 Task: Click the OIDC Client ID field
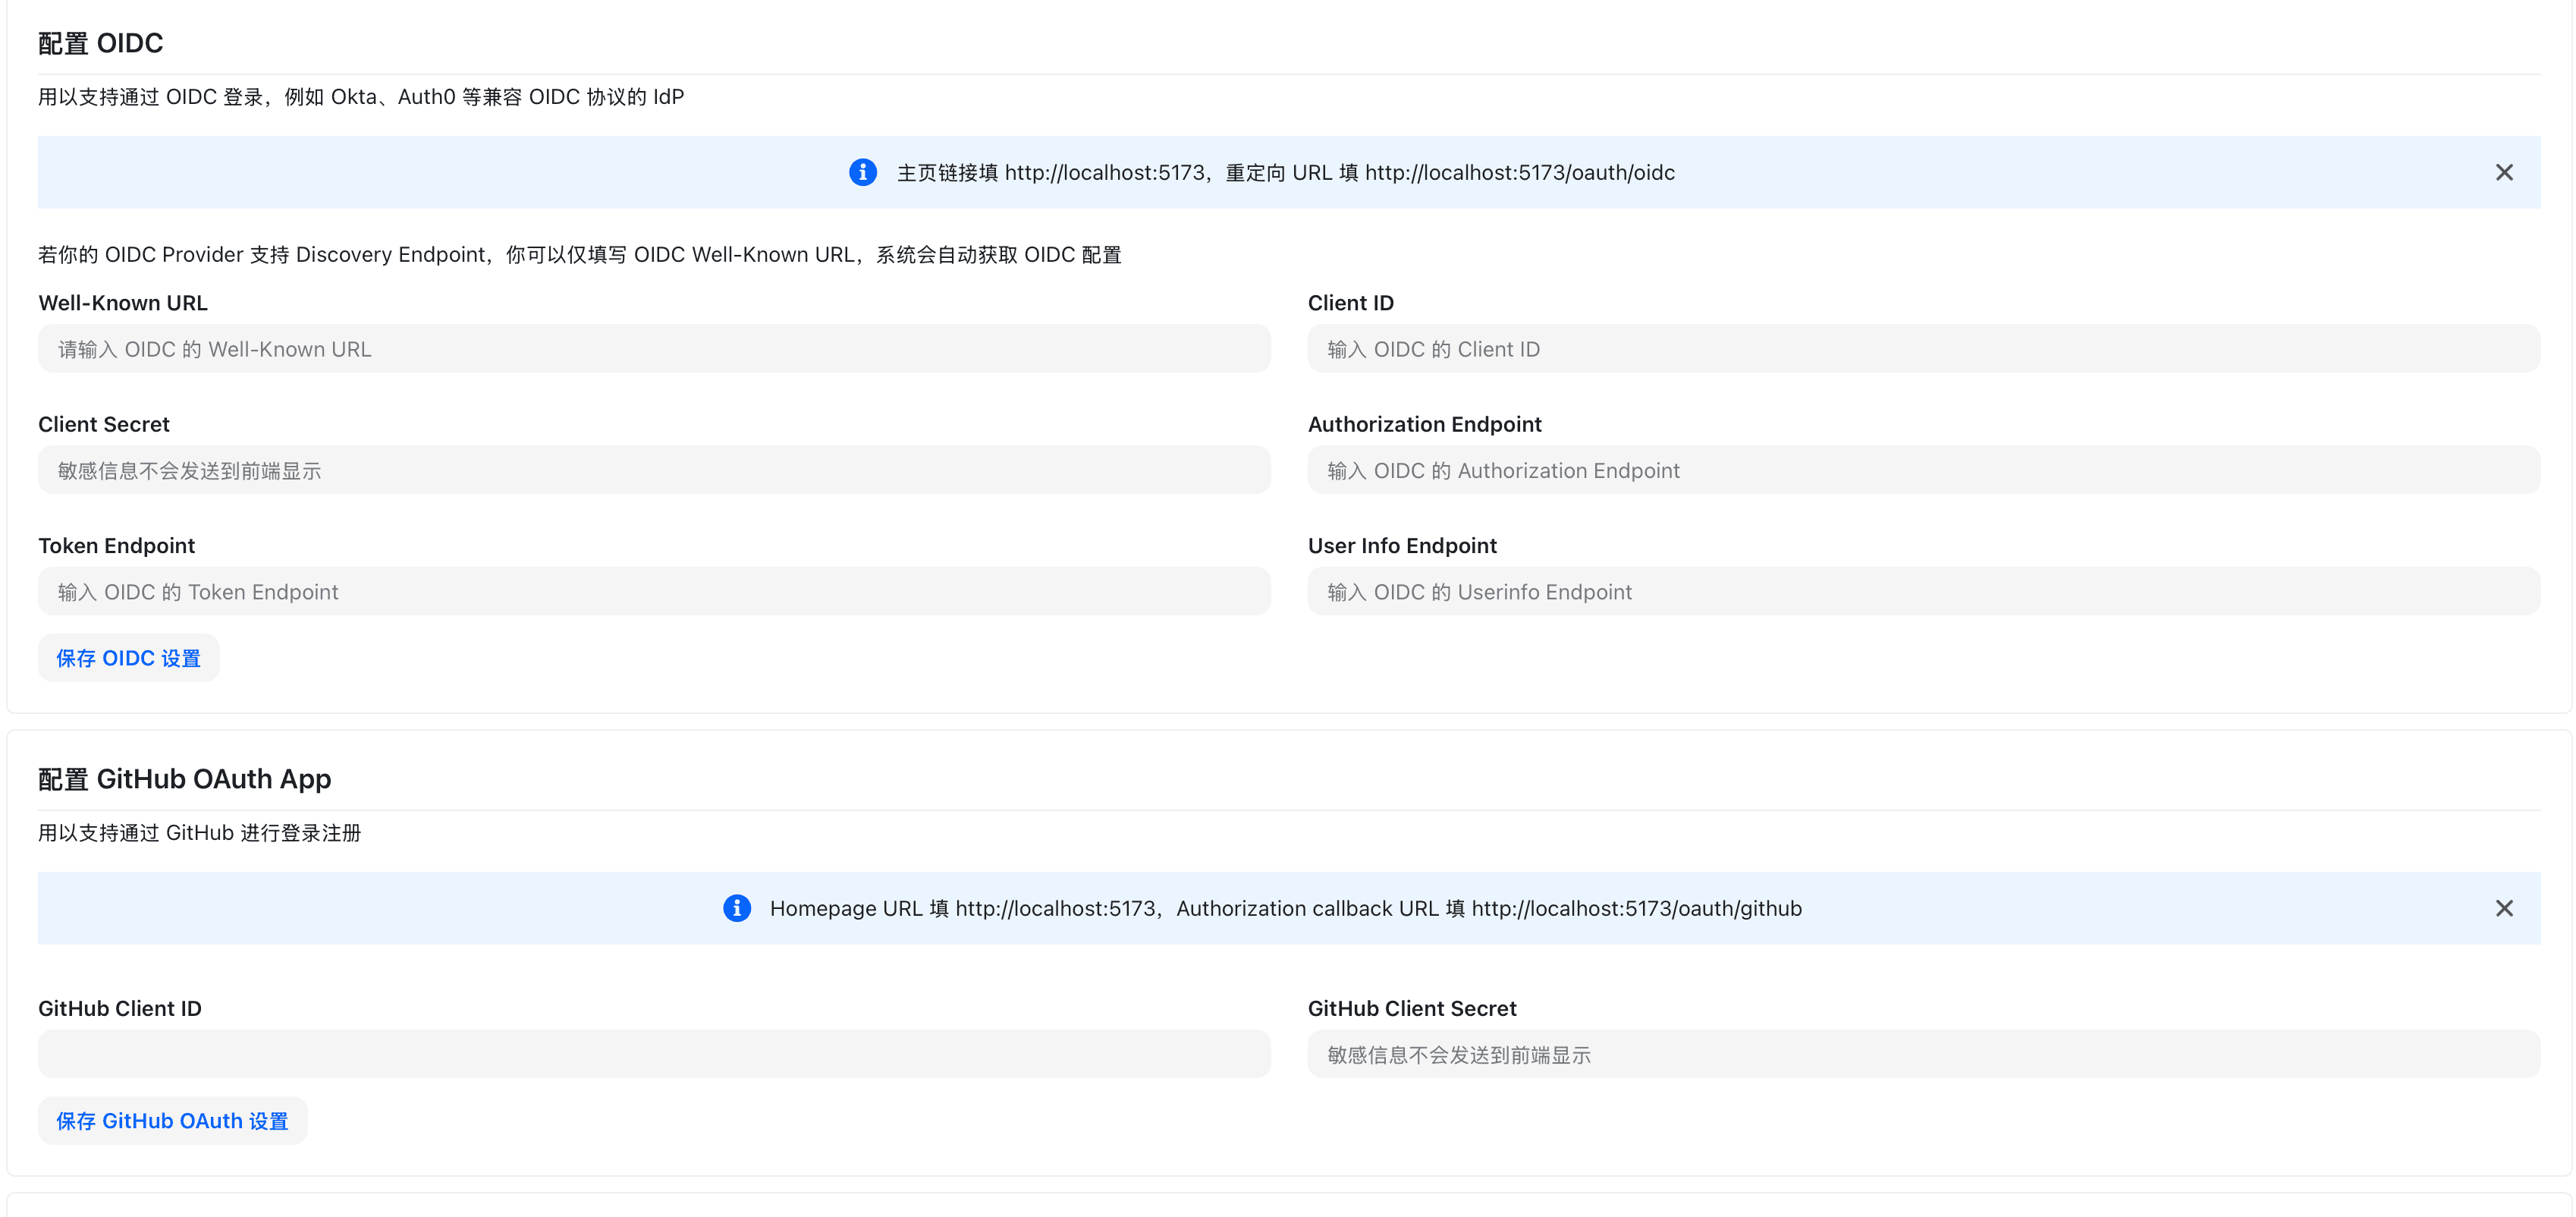1923,349
